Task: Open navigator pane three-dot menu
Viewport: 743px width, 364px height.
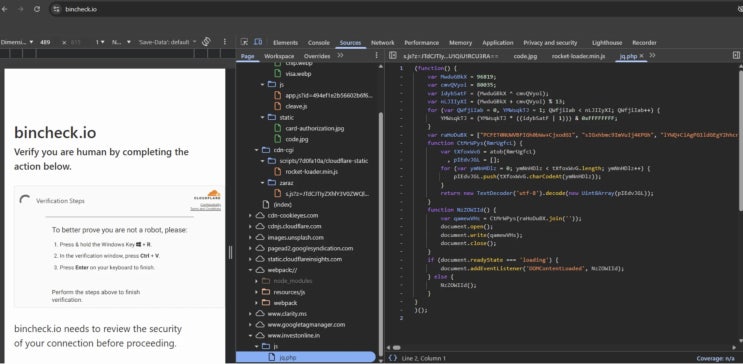Action: pos(377,55)
